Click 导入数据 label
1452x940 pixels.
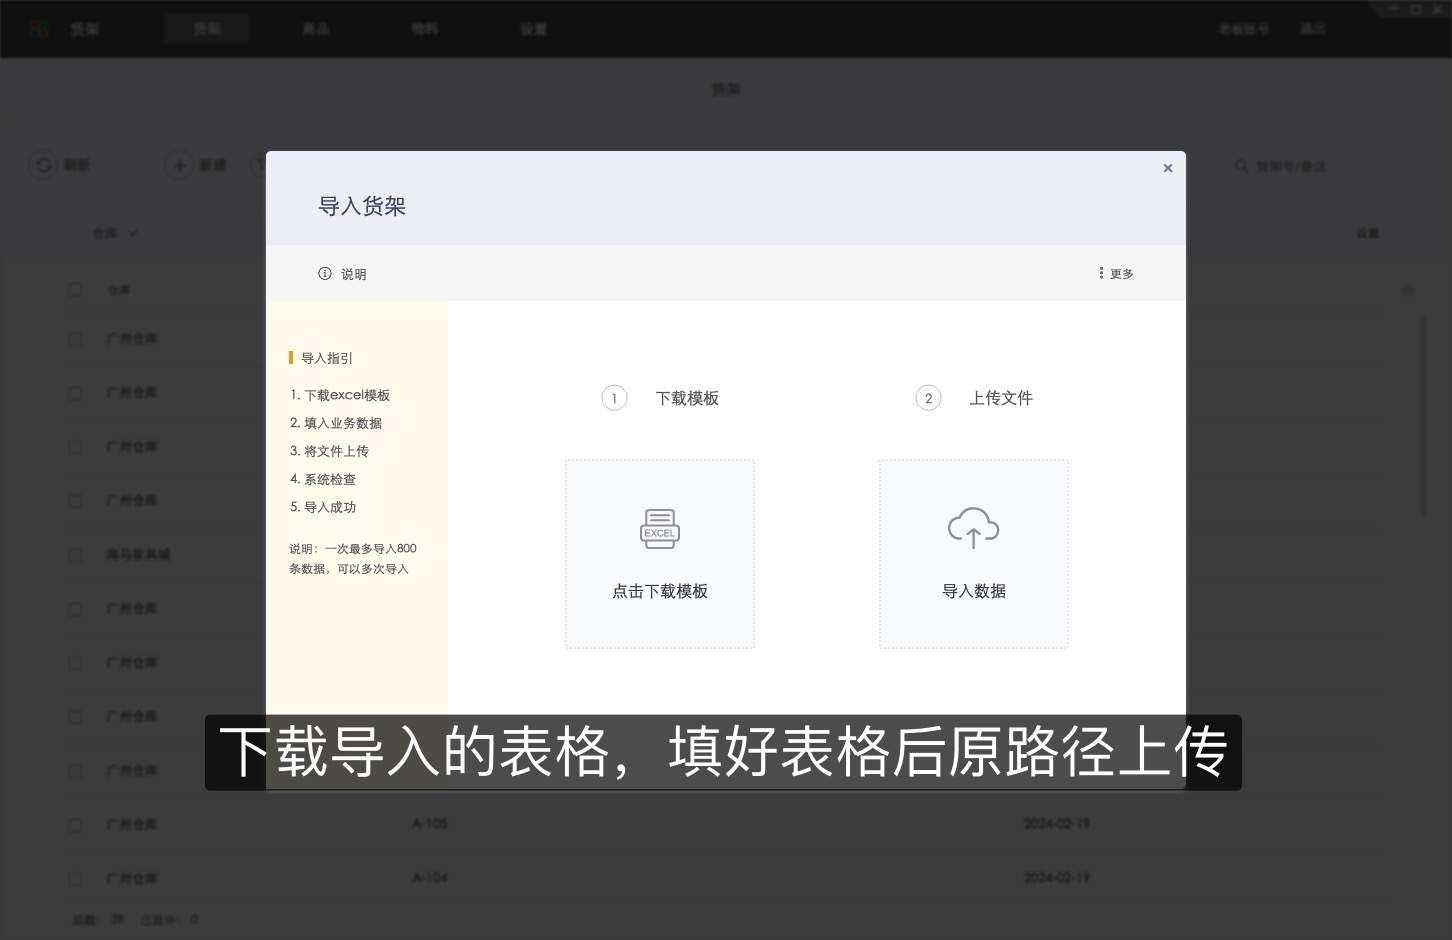coord(974,591)
